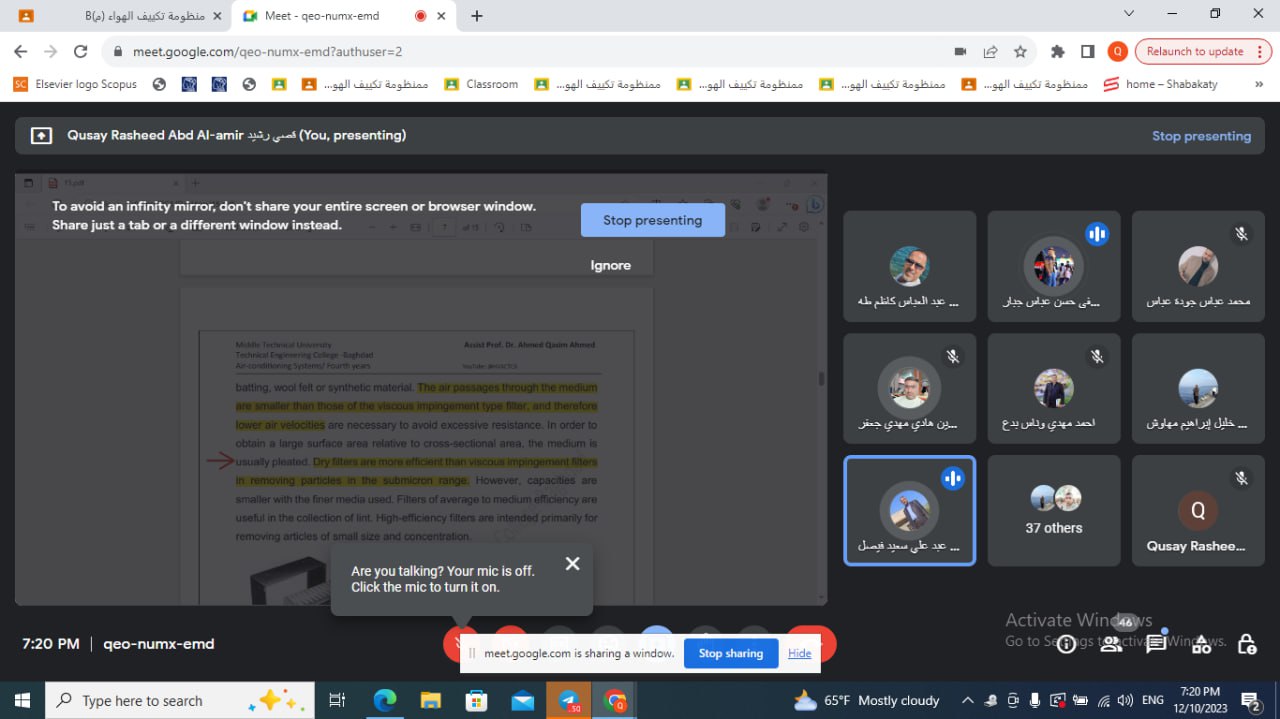
Task: Reload the Google Meet page
Action: coord(81,52)
